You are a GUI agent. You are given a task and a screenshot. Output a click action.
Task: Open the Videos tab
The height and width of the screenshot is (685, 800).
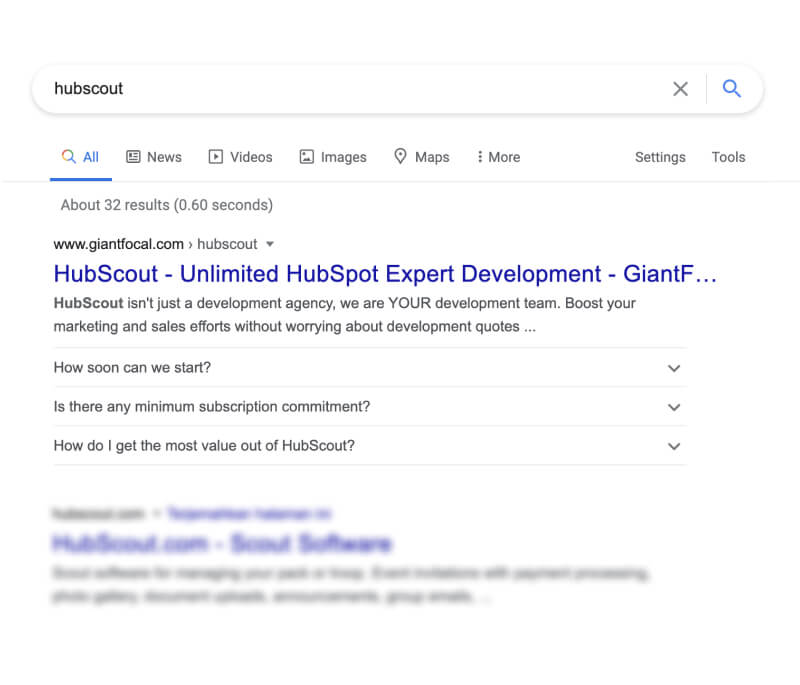[x=240, y=157]
